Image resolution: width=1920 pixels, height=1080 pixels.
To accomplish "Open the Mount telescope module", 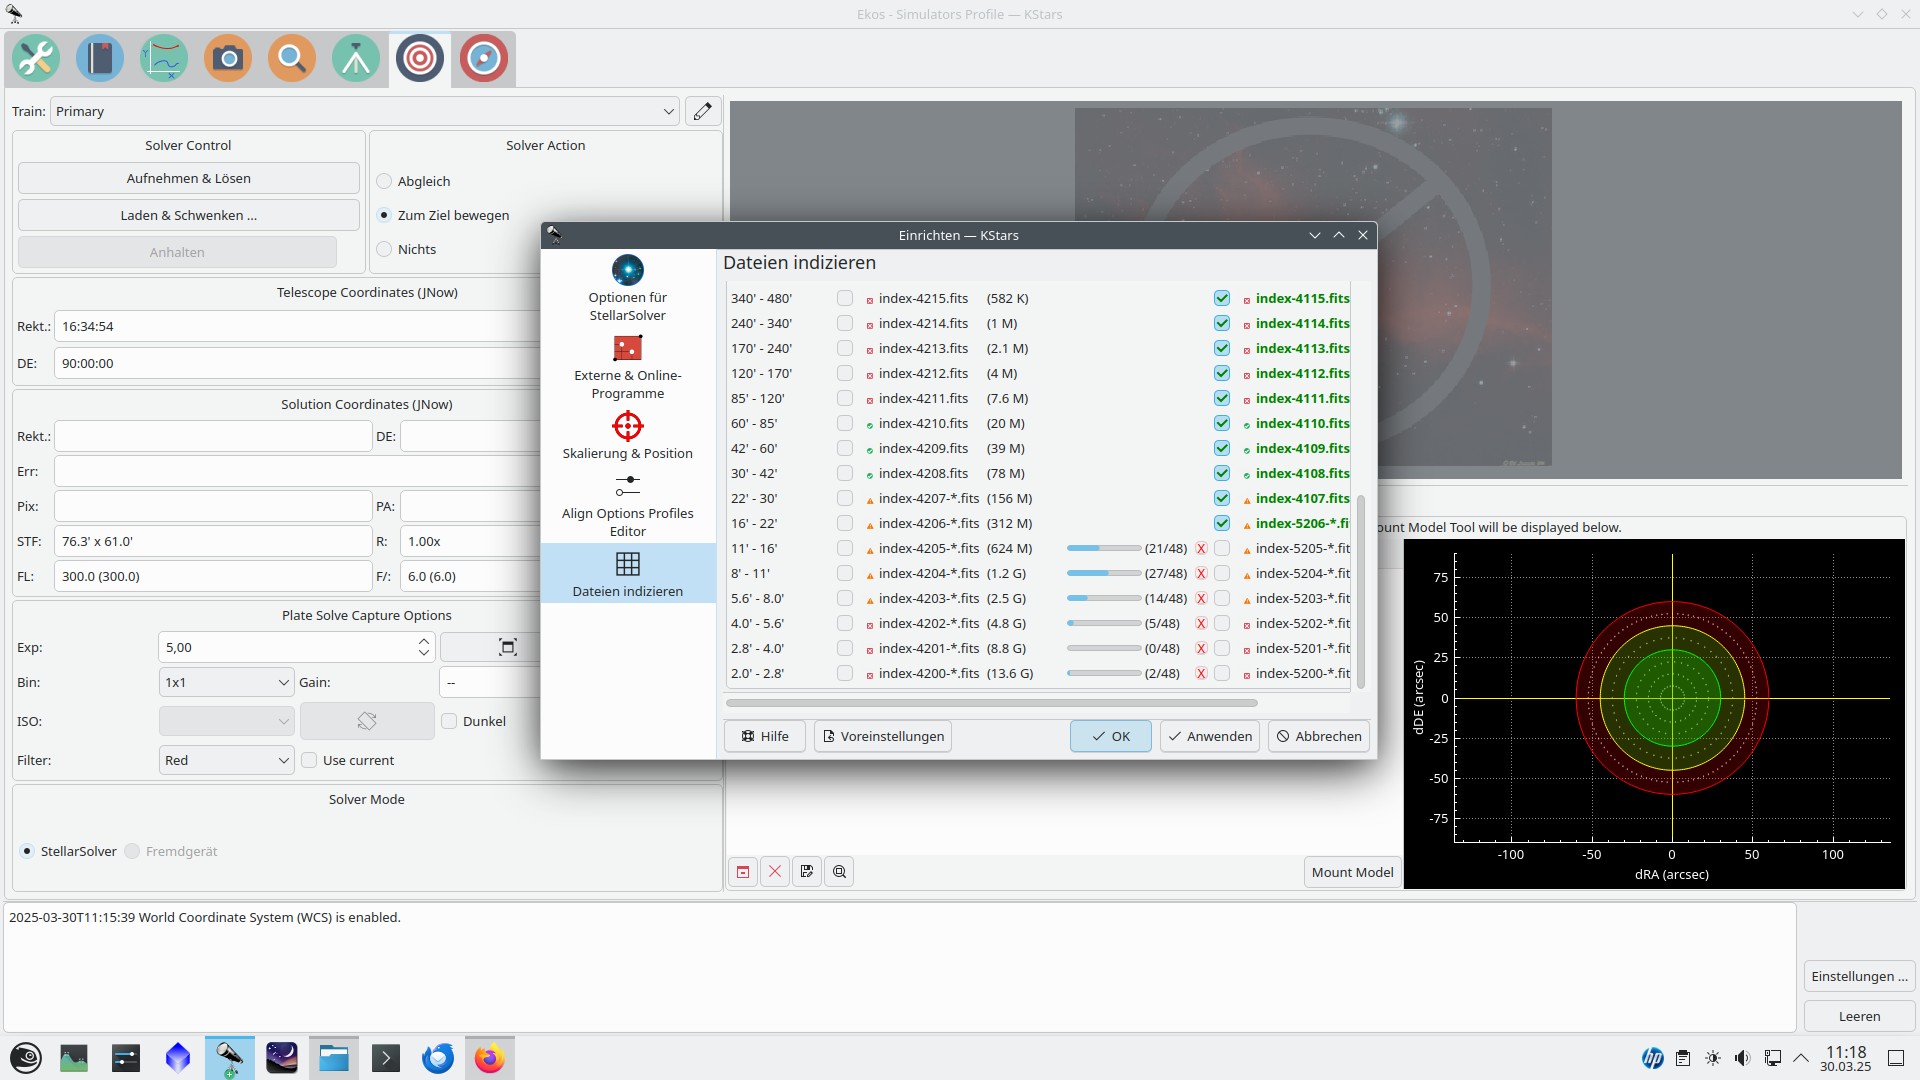I will pyautogui.click(x=356, y=58).
